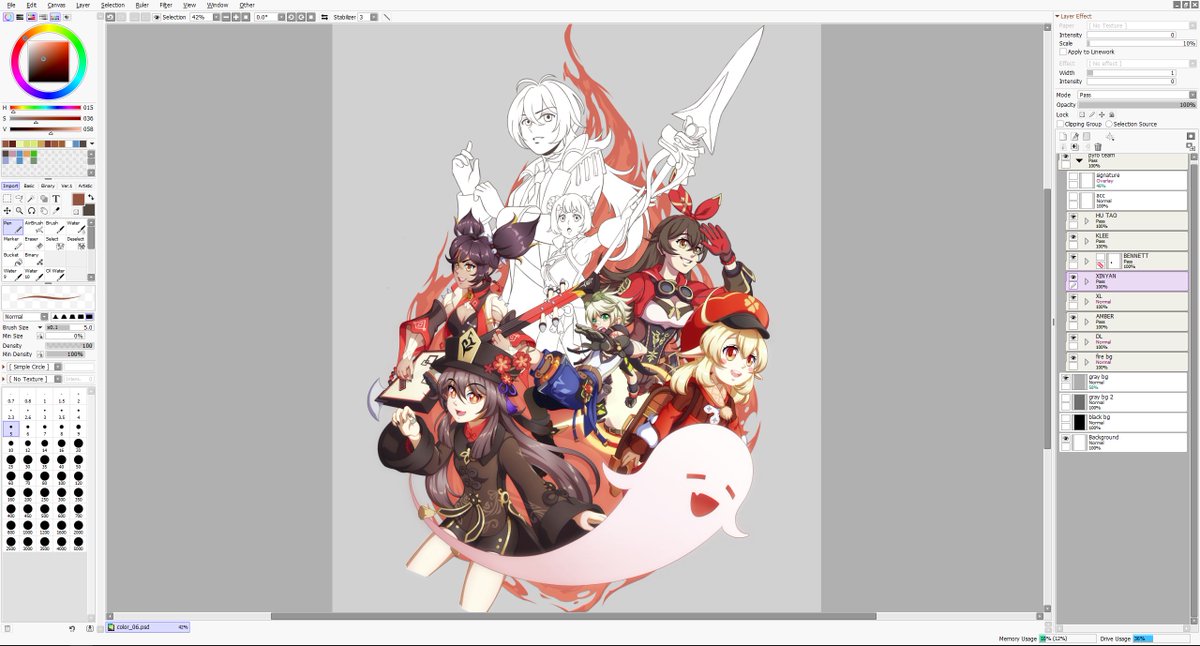Select the Zoom magnifier tool
This screenshot has height=646, width=1200.
click(20, 211)
